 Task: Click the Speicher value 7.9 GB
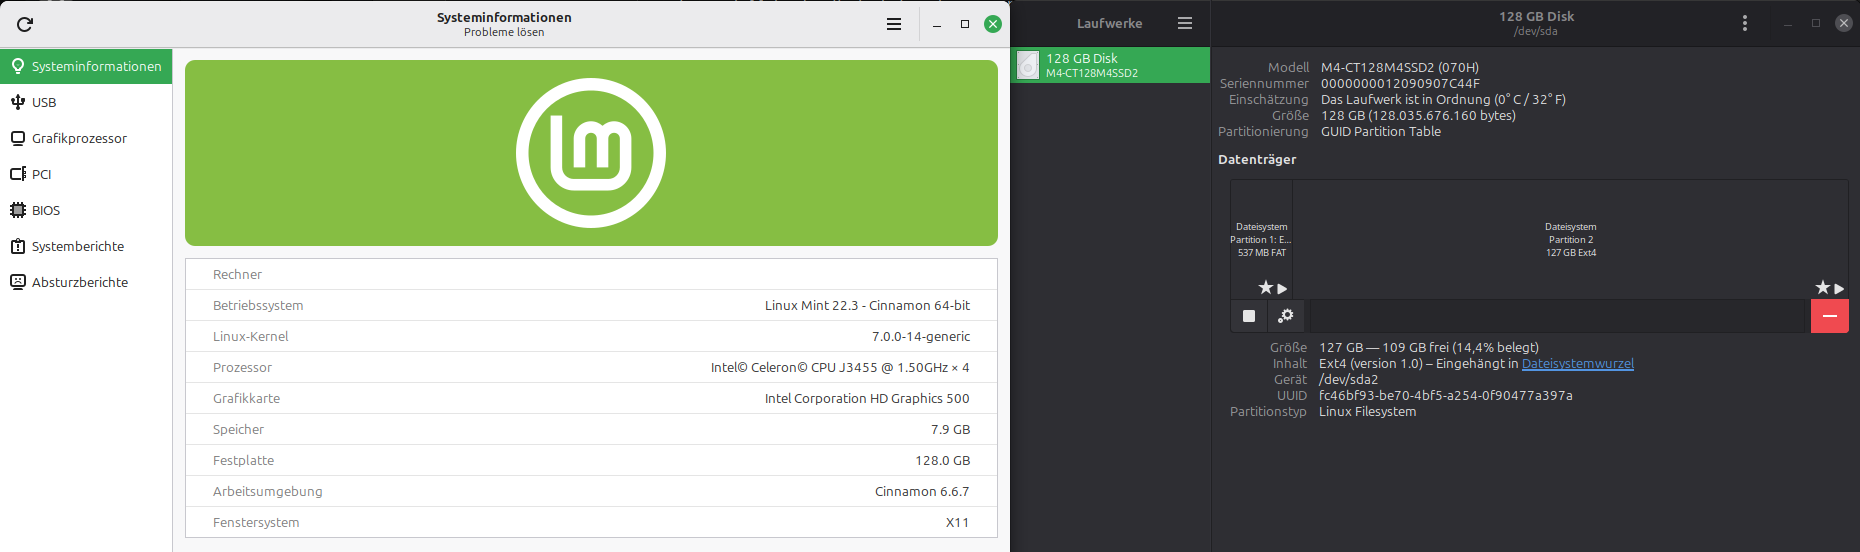950,429
